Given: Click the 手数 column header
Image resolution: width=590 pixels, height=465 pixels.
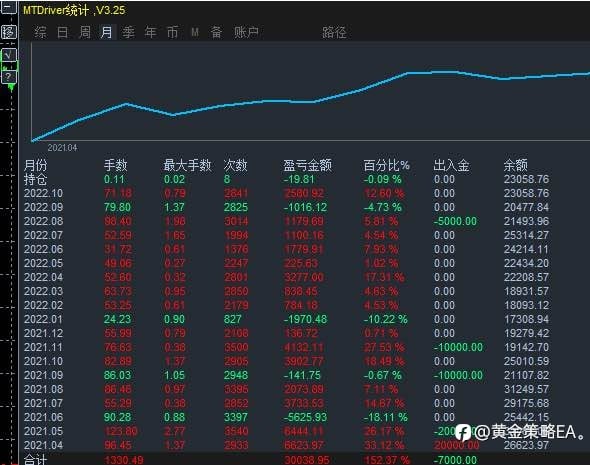Looking at the screenshot, I should tap(116, 165).
